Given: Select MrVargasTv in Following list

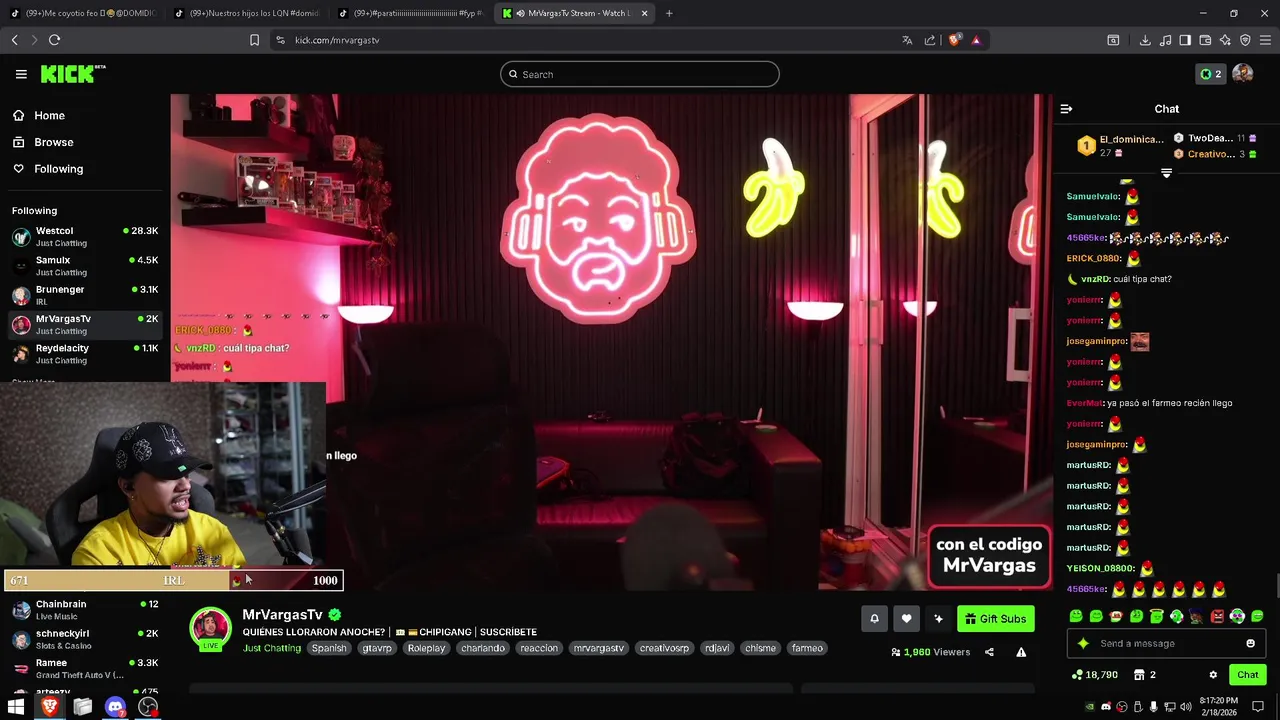Looking at the screenshot, I should 85,324.
